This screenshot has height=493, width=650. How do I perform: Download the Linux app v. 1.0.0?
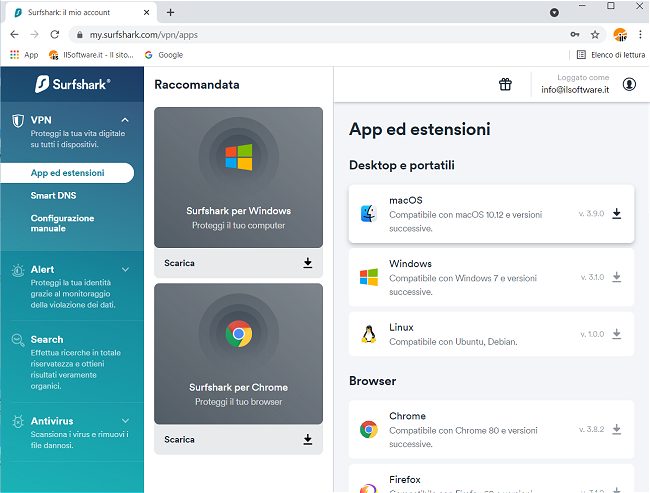pos(617,334)
